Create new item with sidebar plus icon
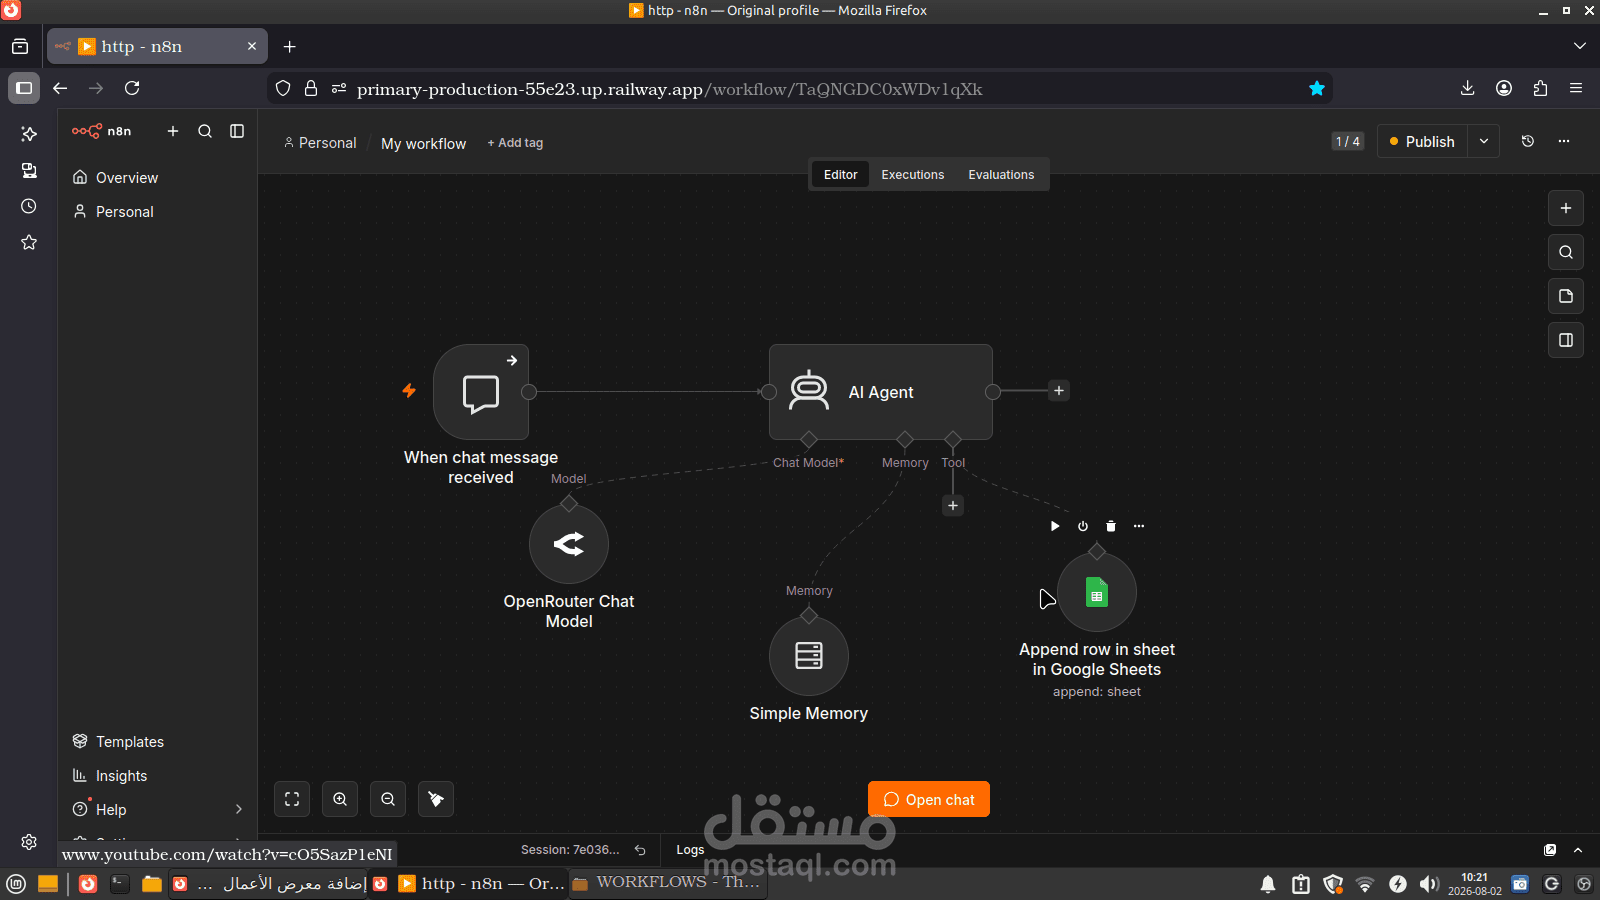This screenshot has height=900, width=1600. pyautogui.click(x=173, y=131)
